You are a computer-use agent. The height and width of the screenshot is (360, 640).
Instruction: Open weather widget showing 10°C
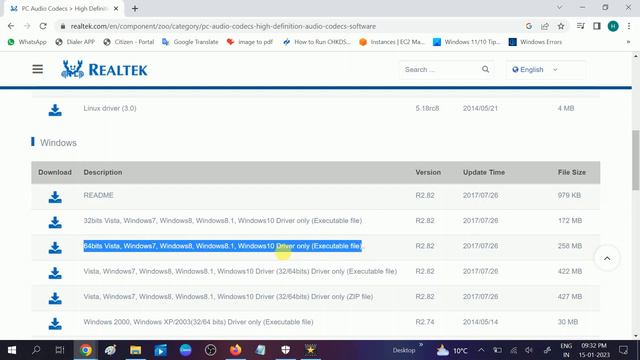pos(452,350)
